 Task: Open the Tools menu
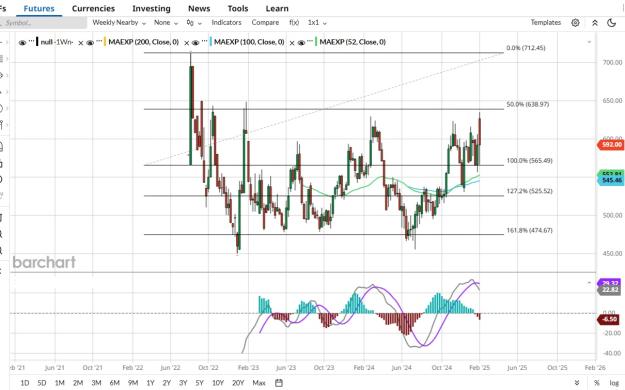click(238, 8)
